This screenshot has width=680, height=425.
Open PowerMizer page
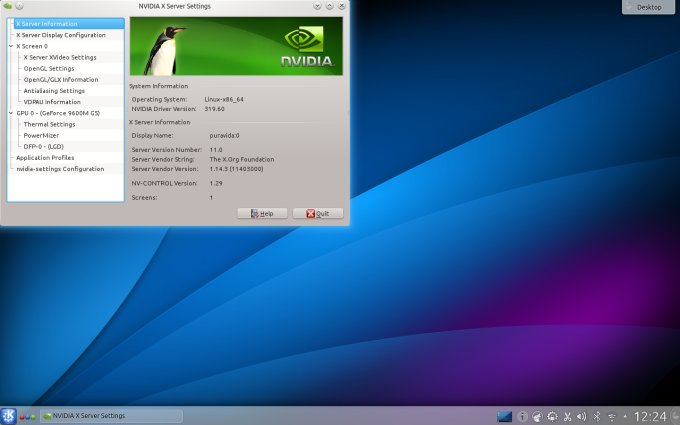pos(41,135)
